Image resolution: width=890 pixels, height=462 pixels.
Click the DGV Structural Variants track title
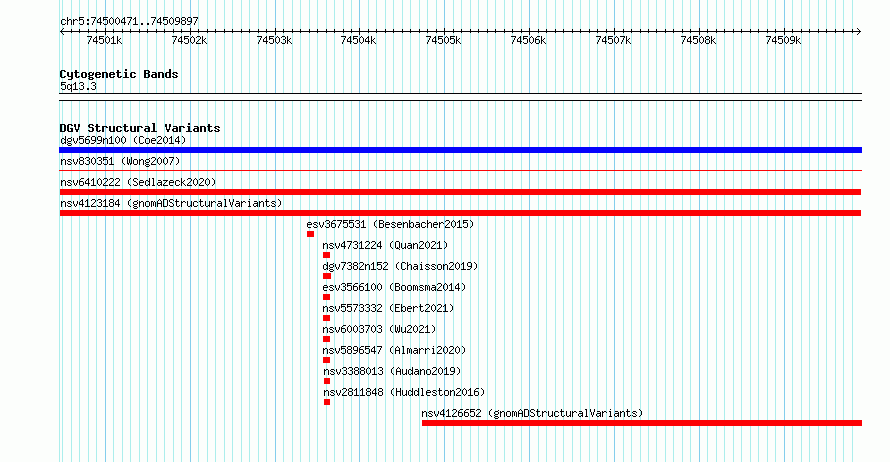(x=140, y=128)
